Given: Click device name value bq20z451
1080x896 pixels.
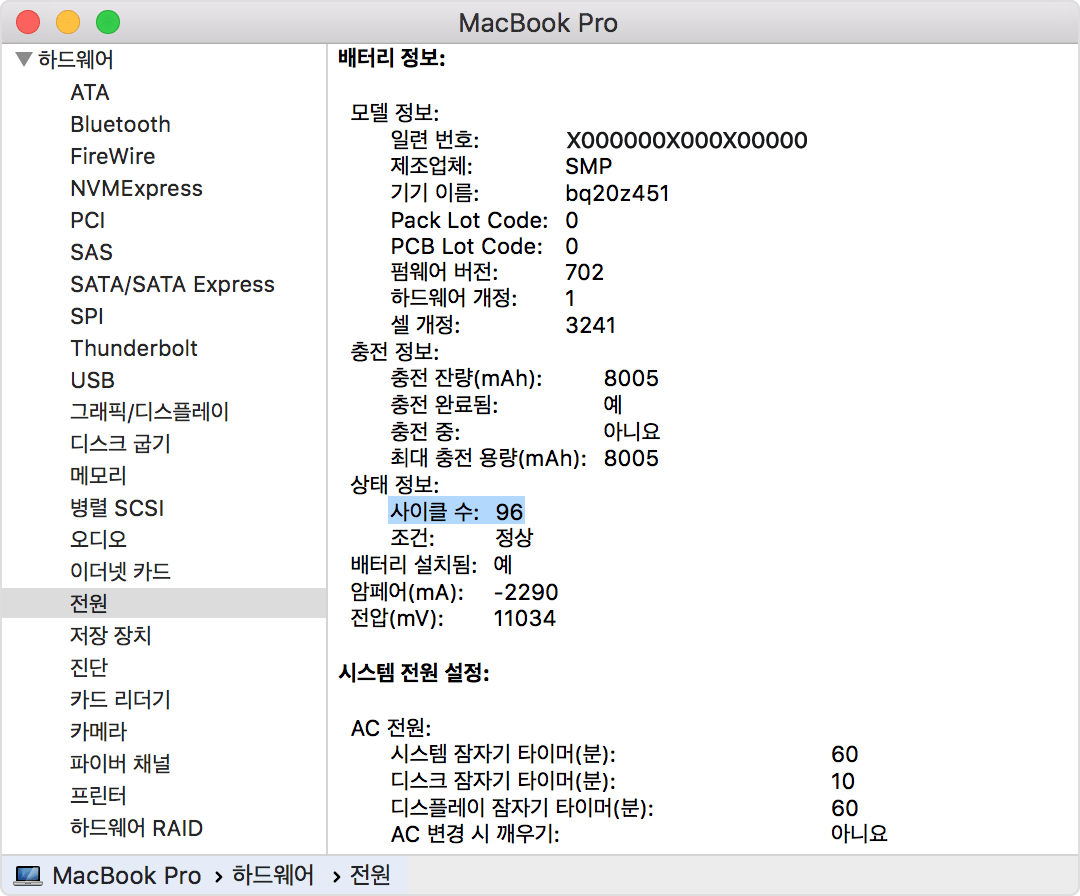Looking at the screenshot, I should pos(617,194).
